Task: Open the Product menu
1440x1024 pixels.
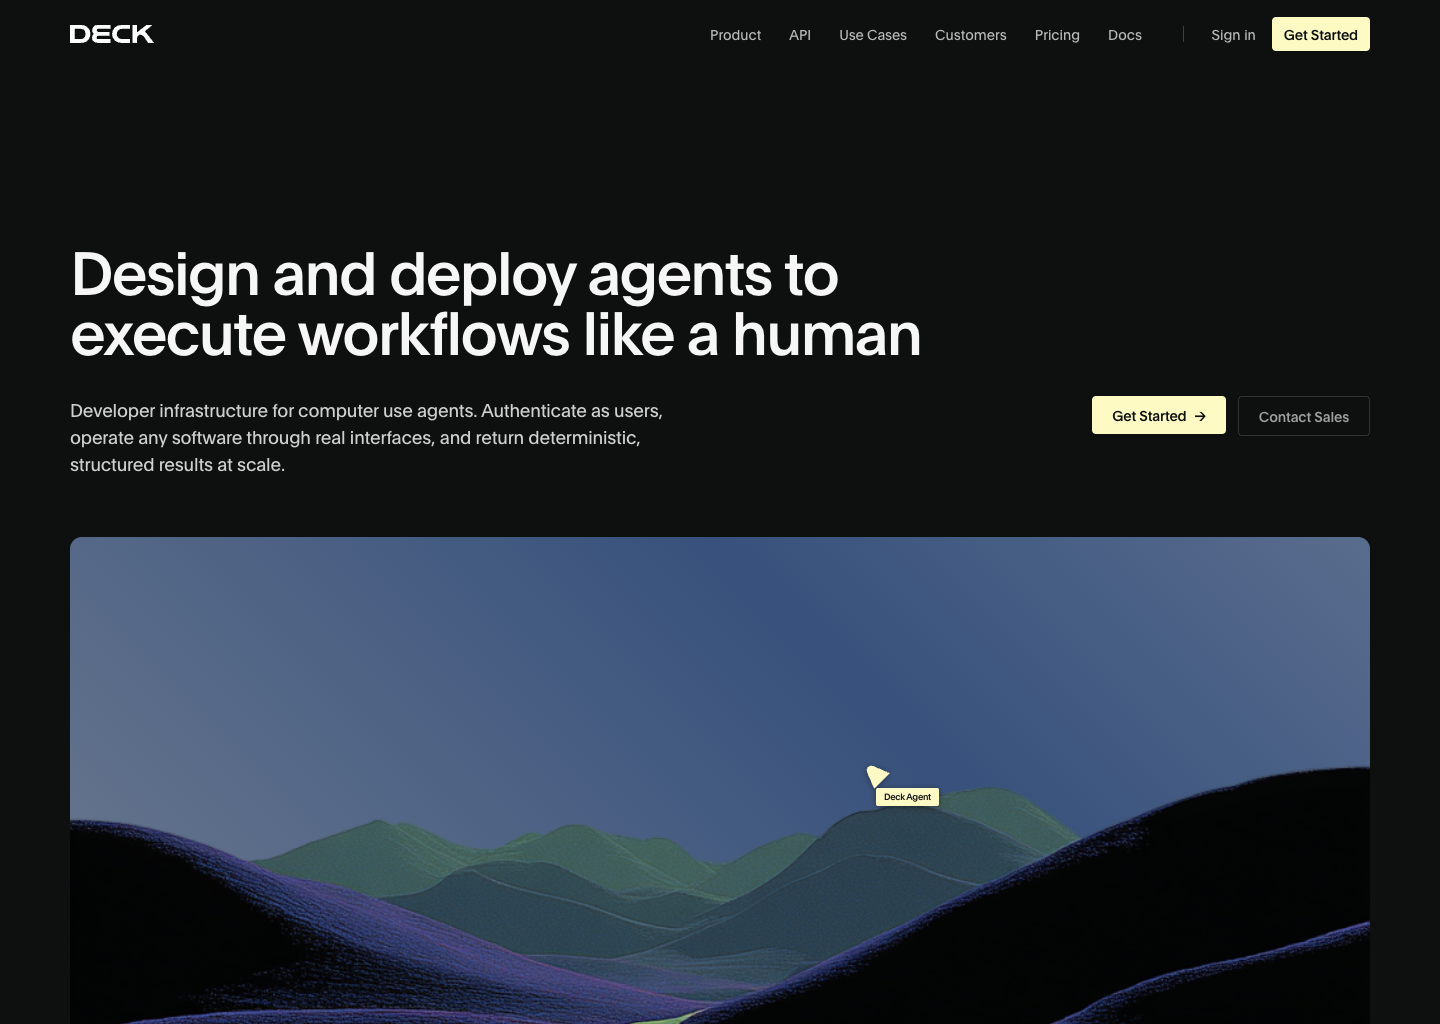Action: (735, 35)
